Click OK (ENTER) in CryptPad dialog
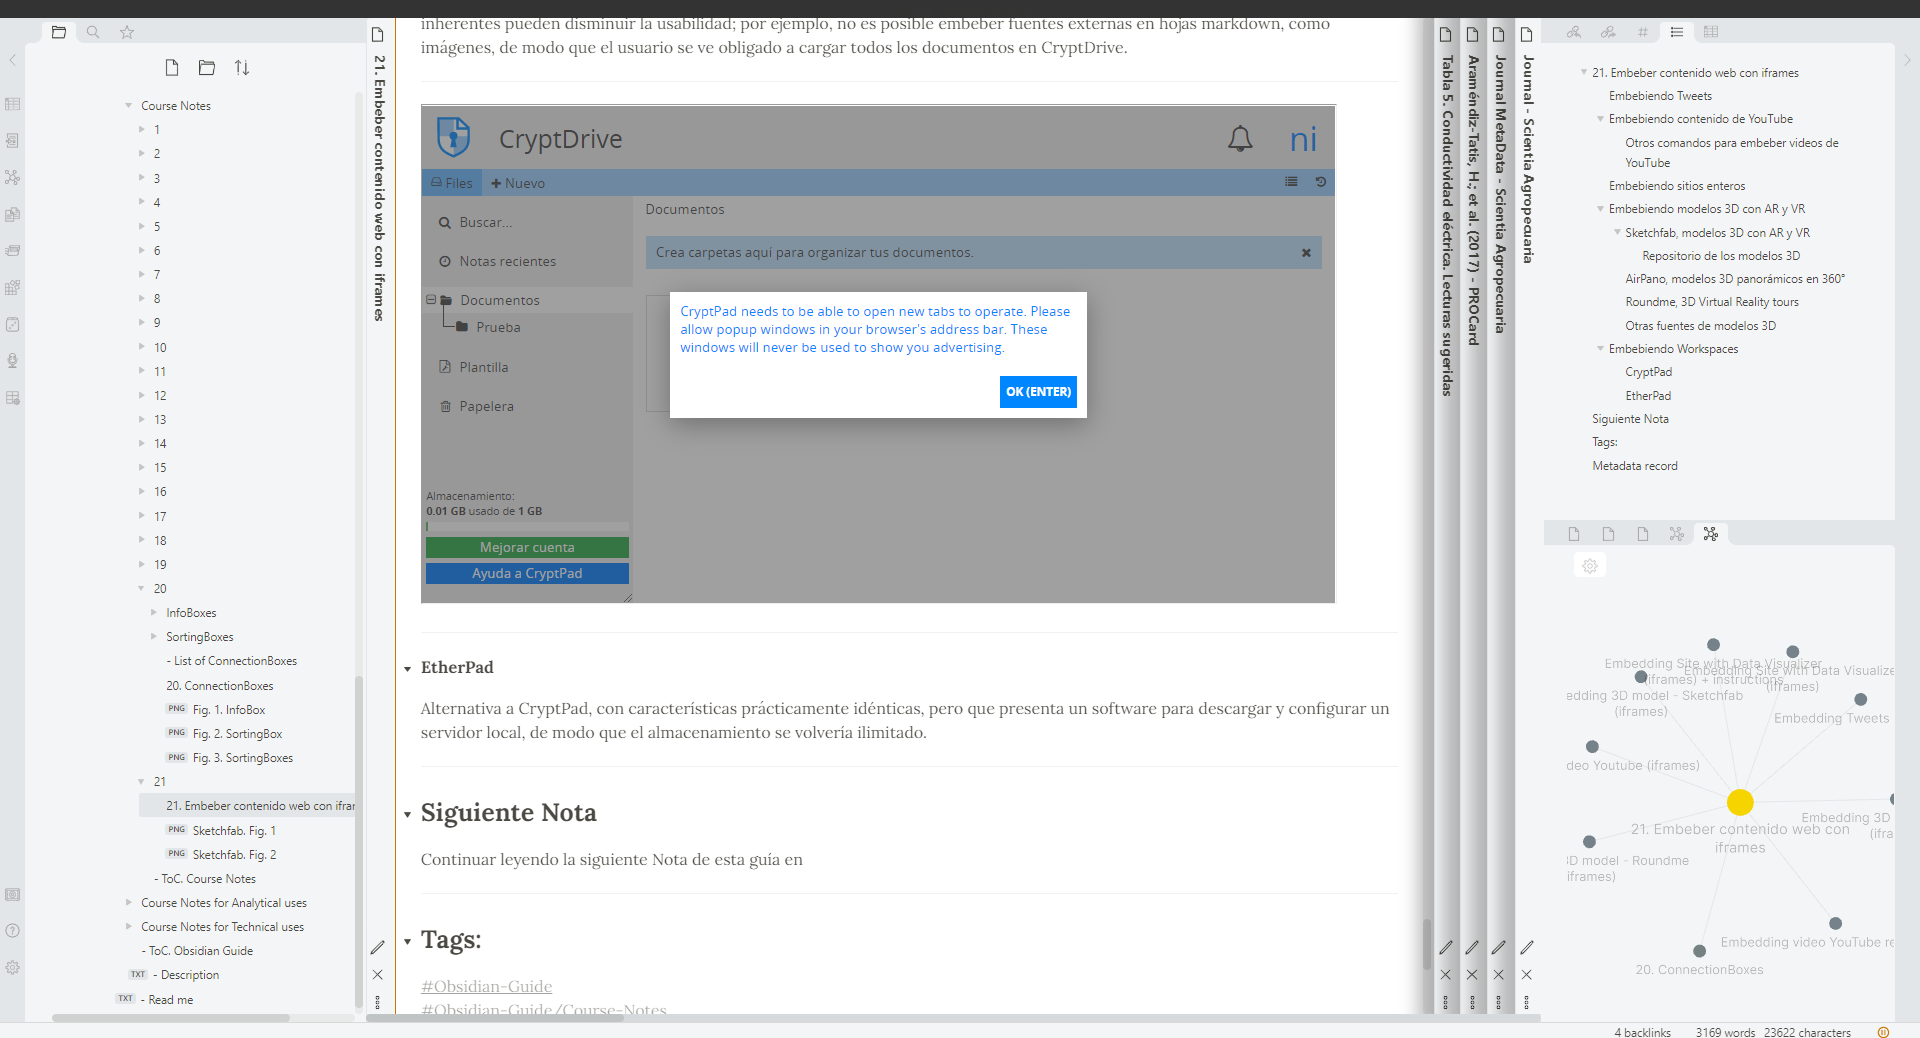Viewport: 1920px width, 1038px height. 1038,392
